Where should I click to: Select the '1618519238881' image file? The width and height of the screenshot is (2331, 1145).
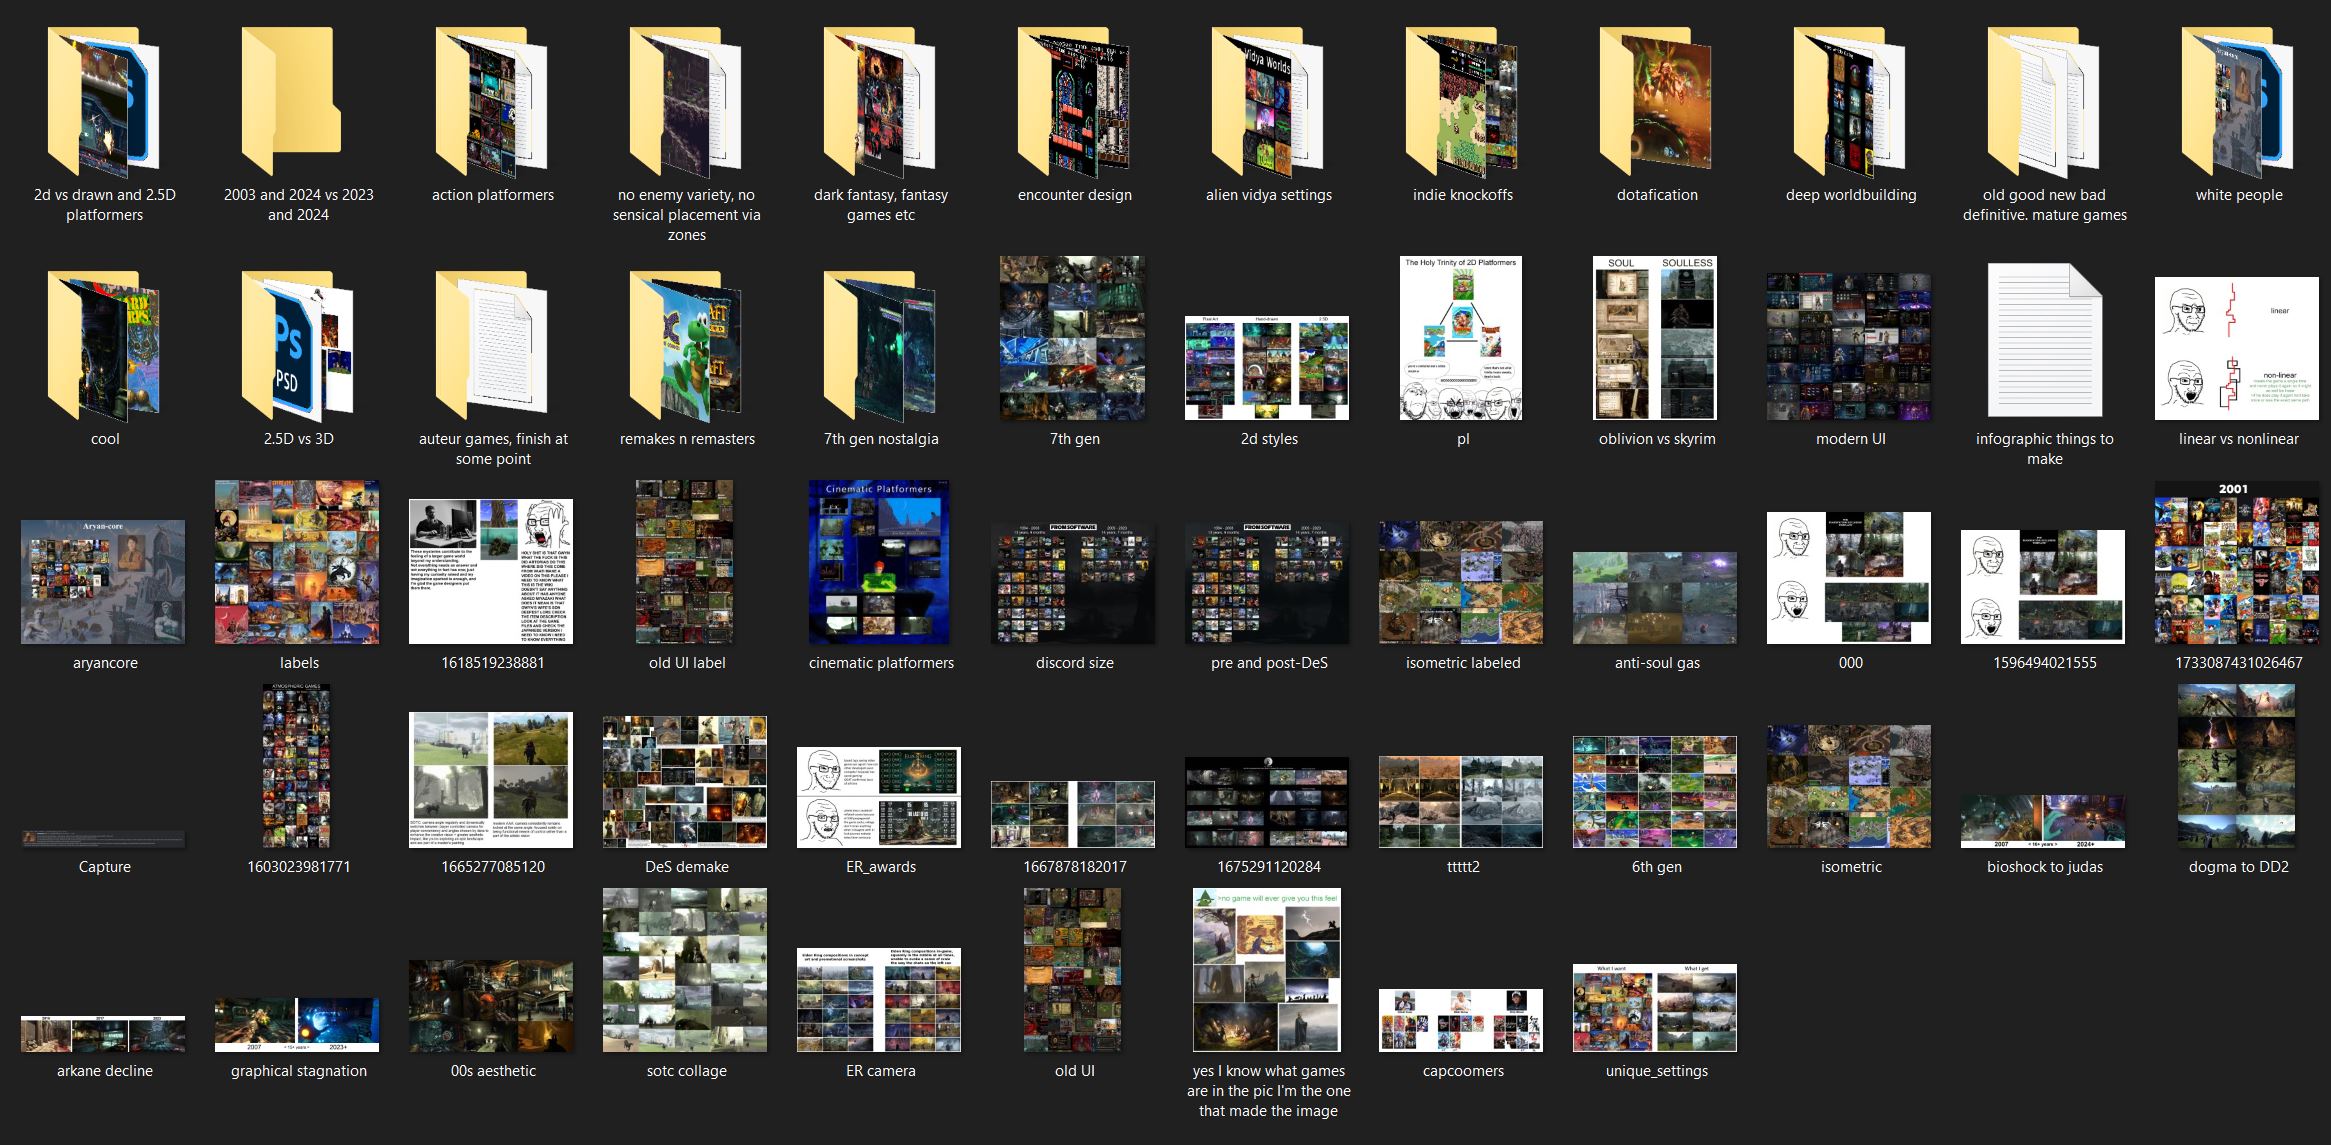tap(491, 571)
